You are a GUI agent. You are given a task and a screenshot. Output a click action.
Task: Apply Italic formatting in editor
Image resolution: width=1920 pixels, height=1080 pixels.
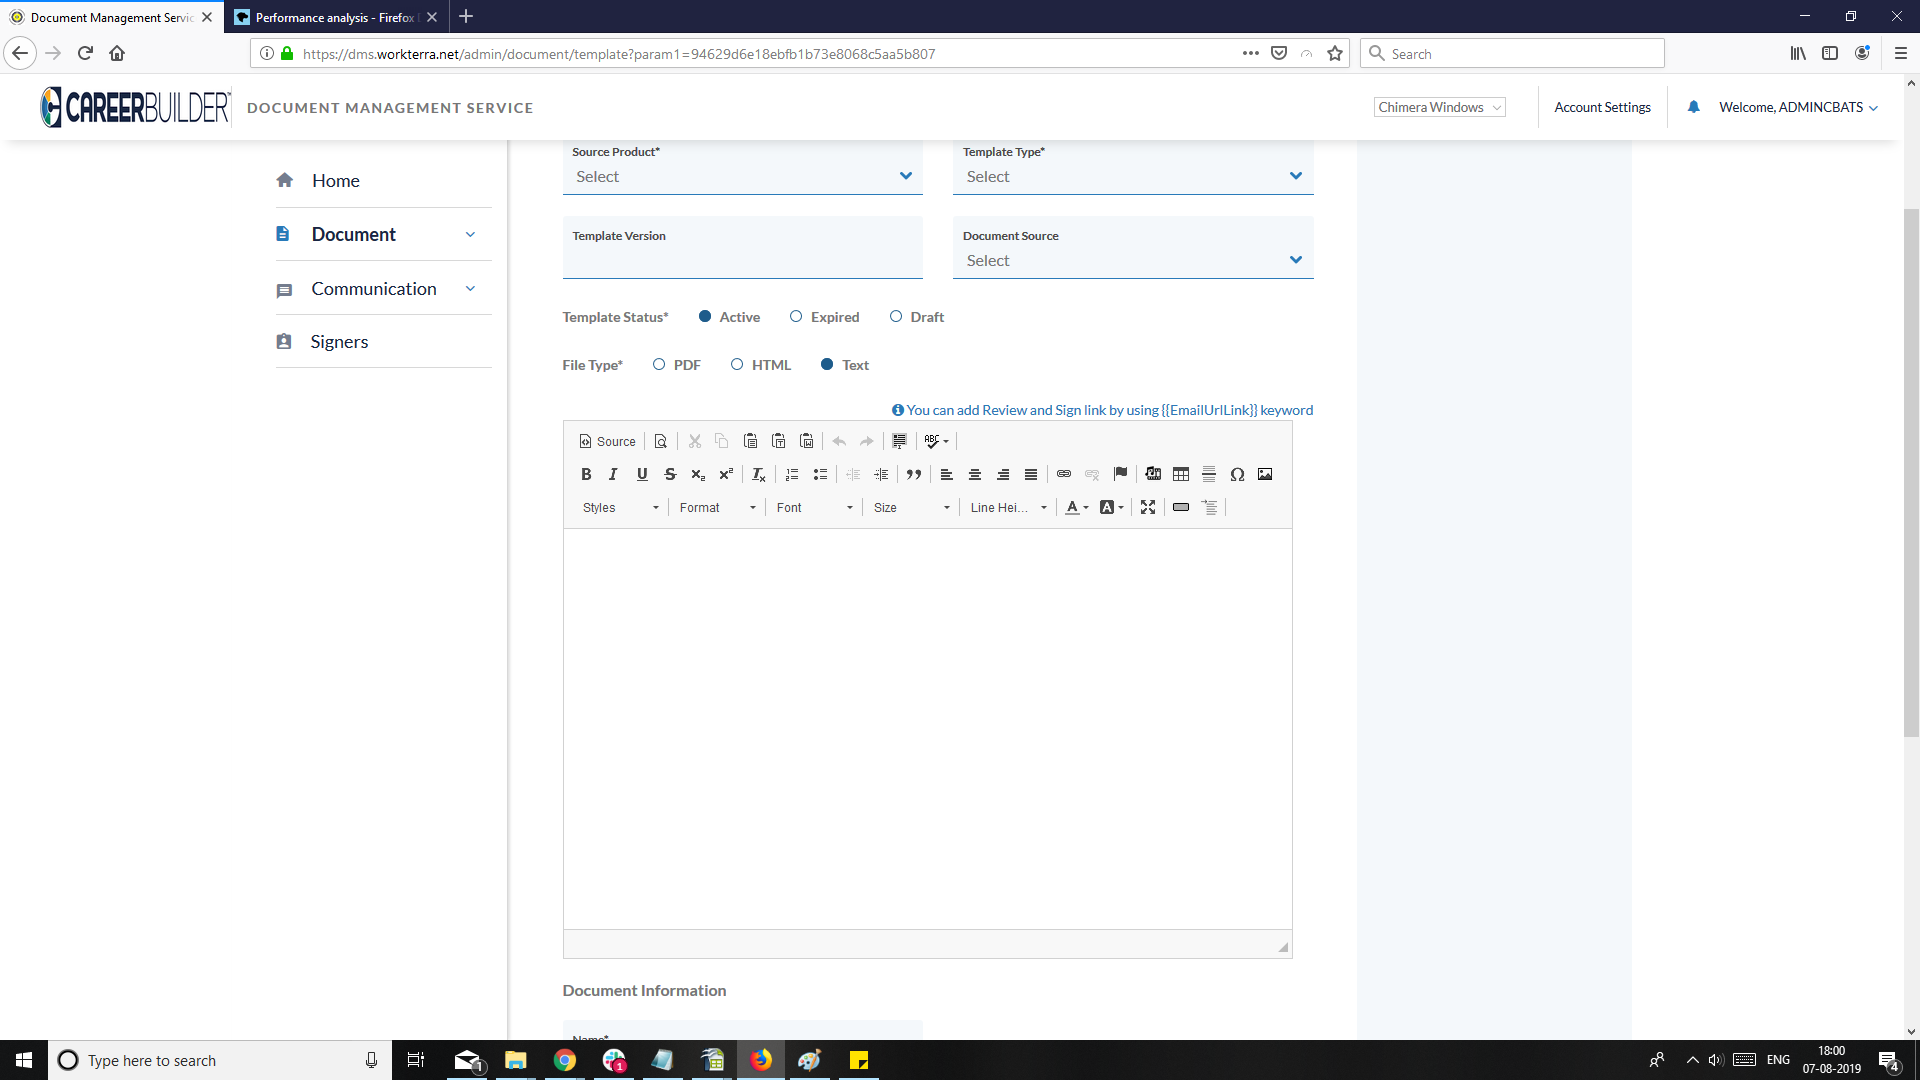613,475
